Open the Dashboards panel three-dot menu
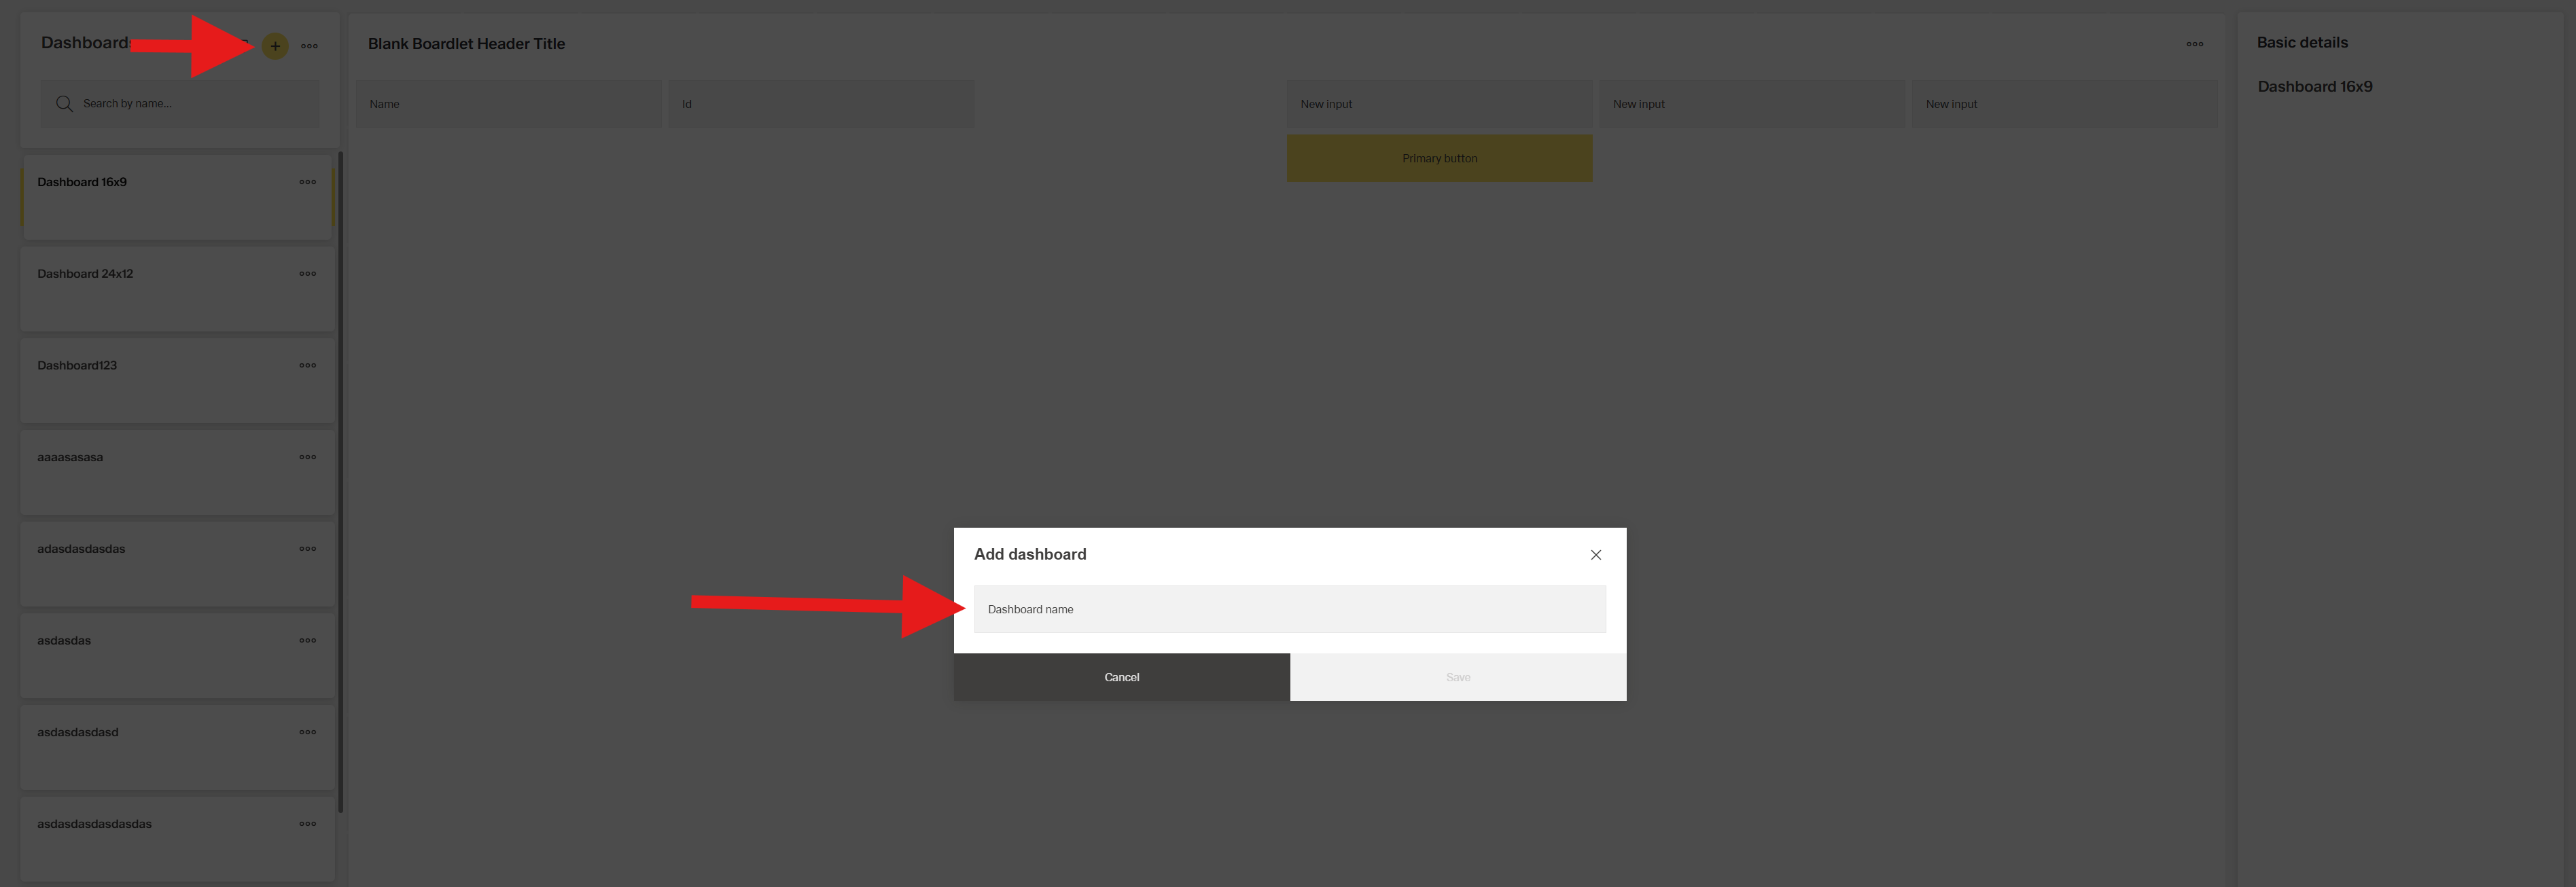This screenshot has height=887, width=2576. (309, 46)
